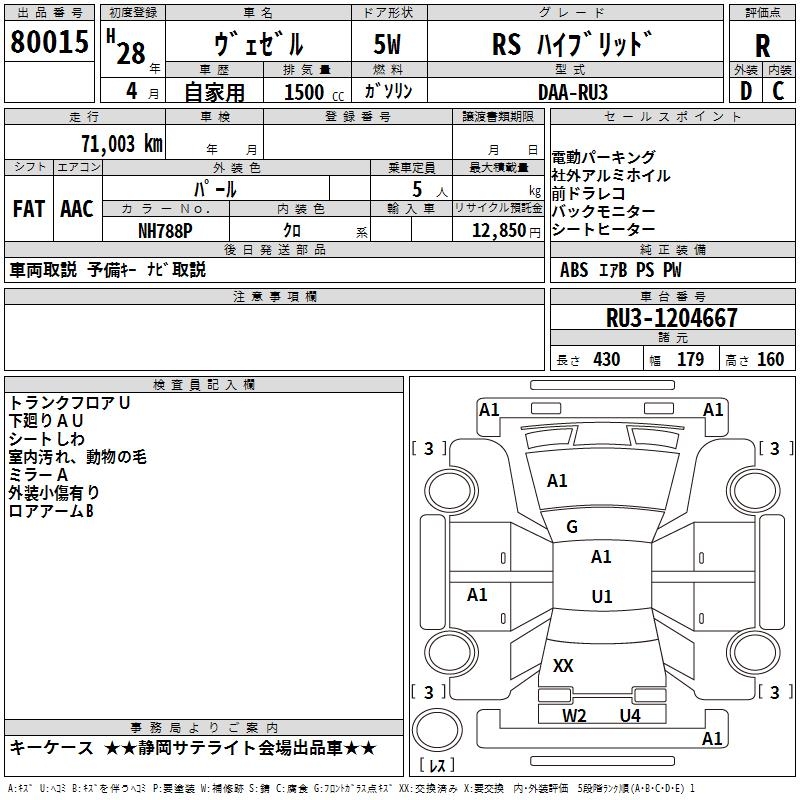Click the spare tire circle icon
The image size is (800, 800).
(437, 730)
